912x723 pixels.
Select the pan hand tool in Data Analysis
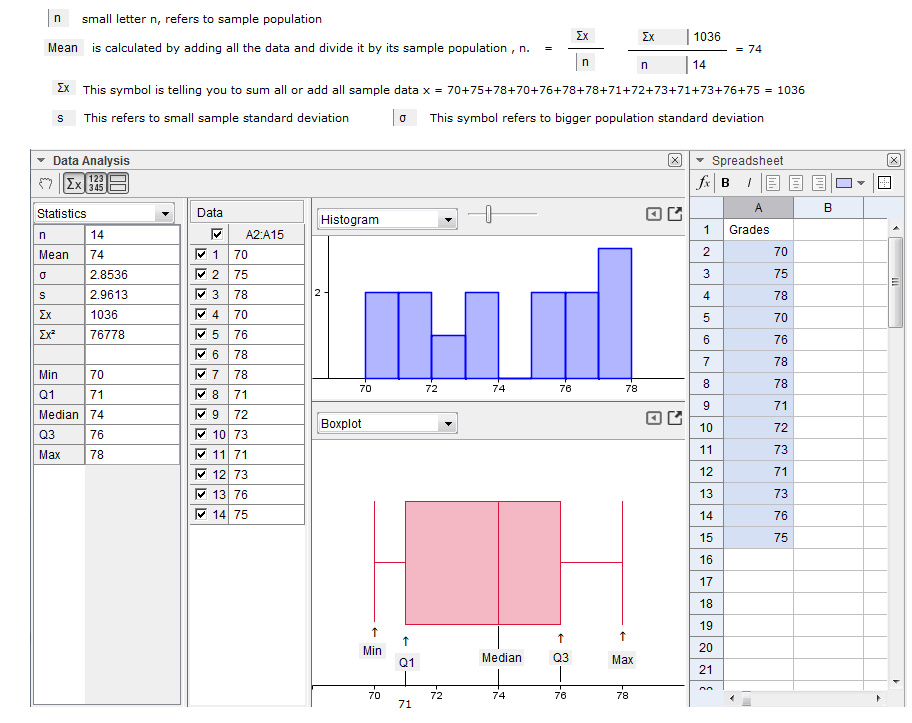[x=45, y=183]
